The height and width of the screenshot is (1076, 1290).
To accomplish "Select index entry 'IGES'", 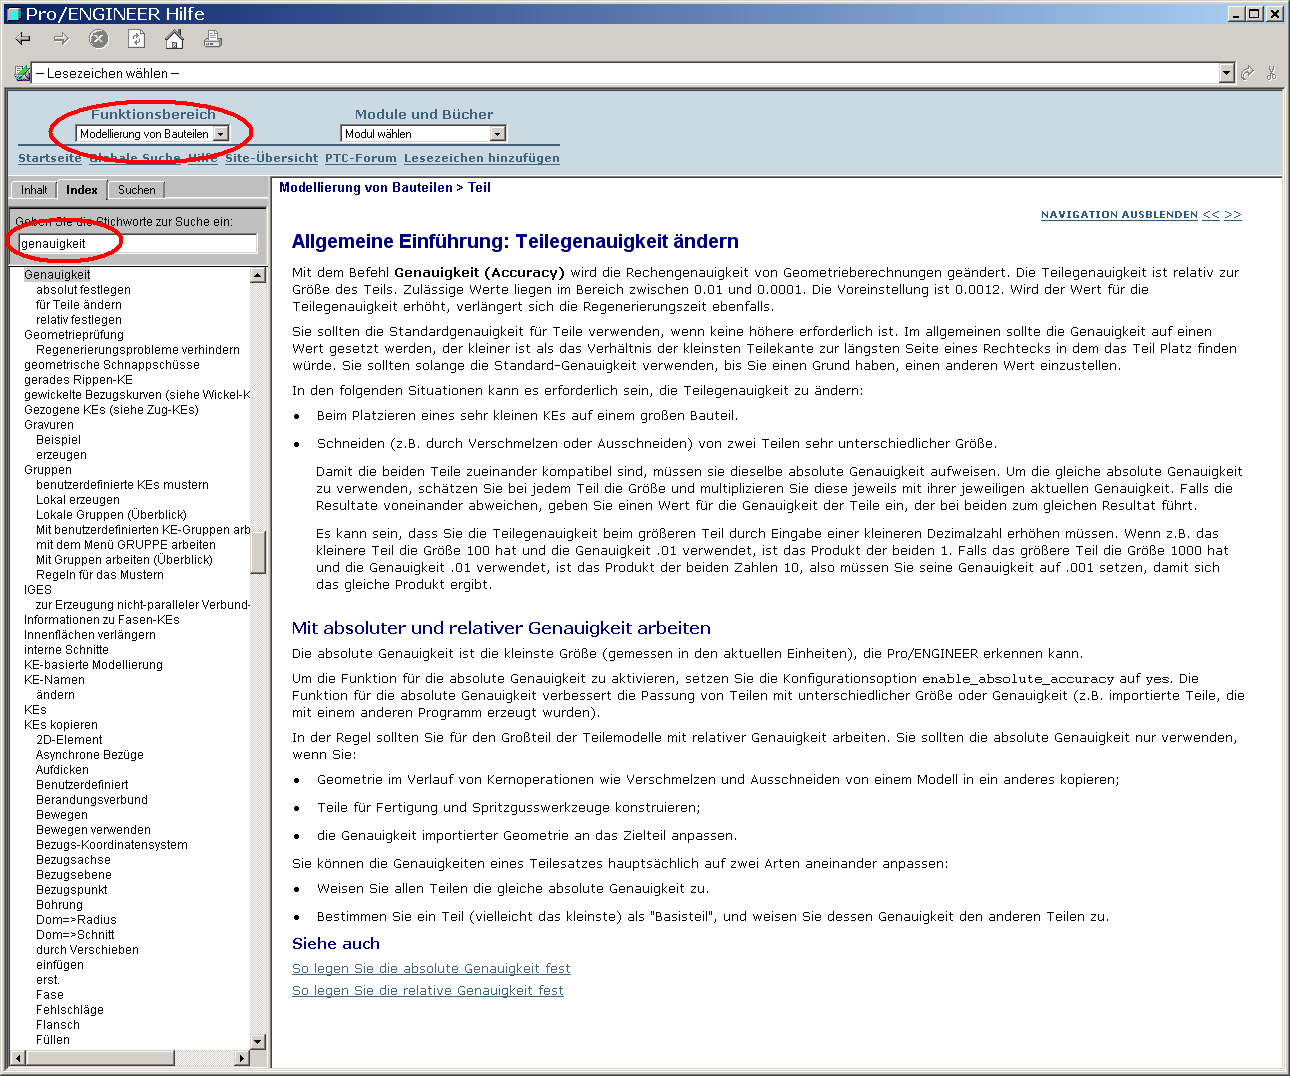I will point(38,590).
